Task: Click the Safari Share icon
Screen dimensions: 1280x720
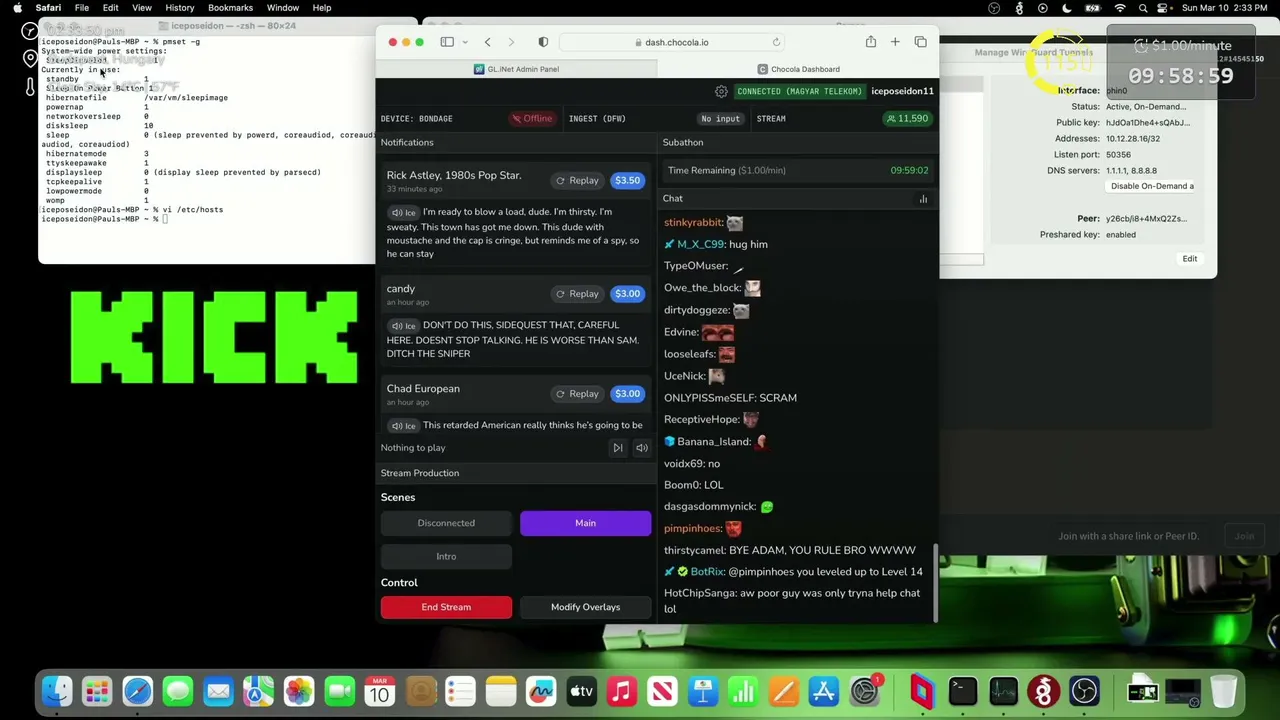Action: point(871,42)
